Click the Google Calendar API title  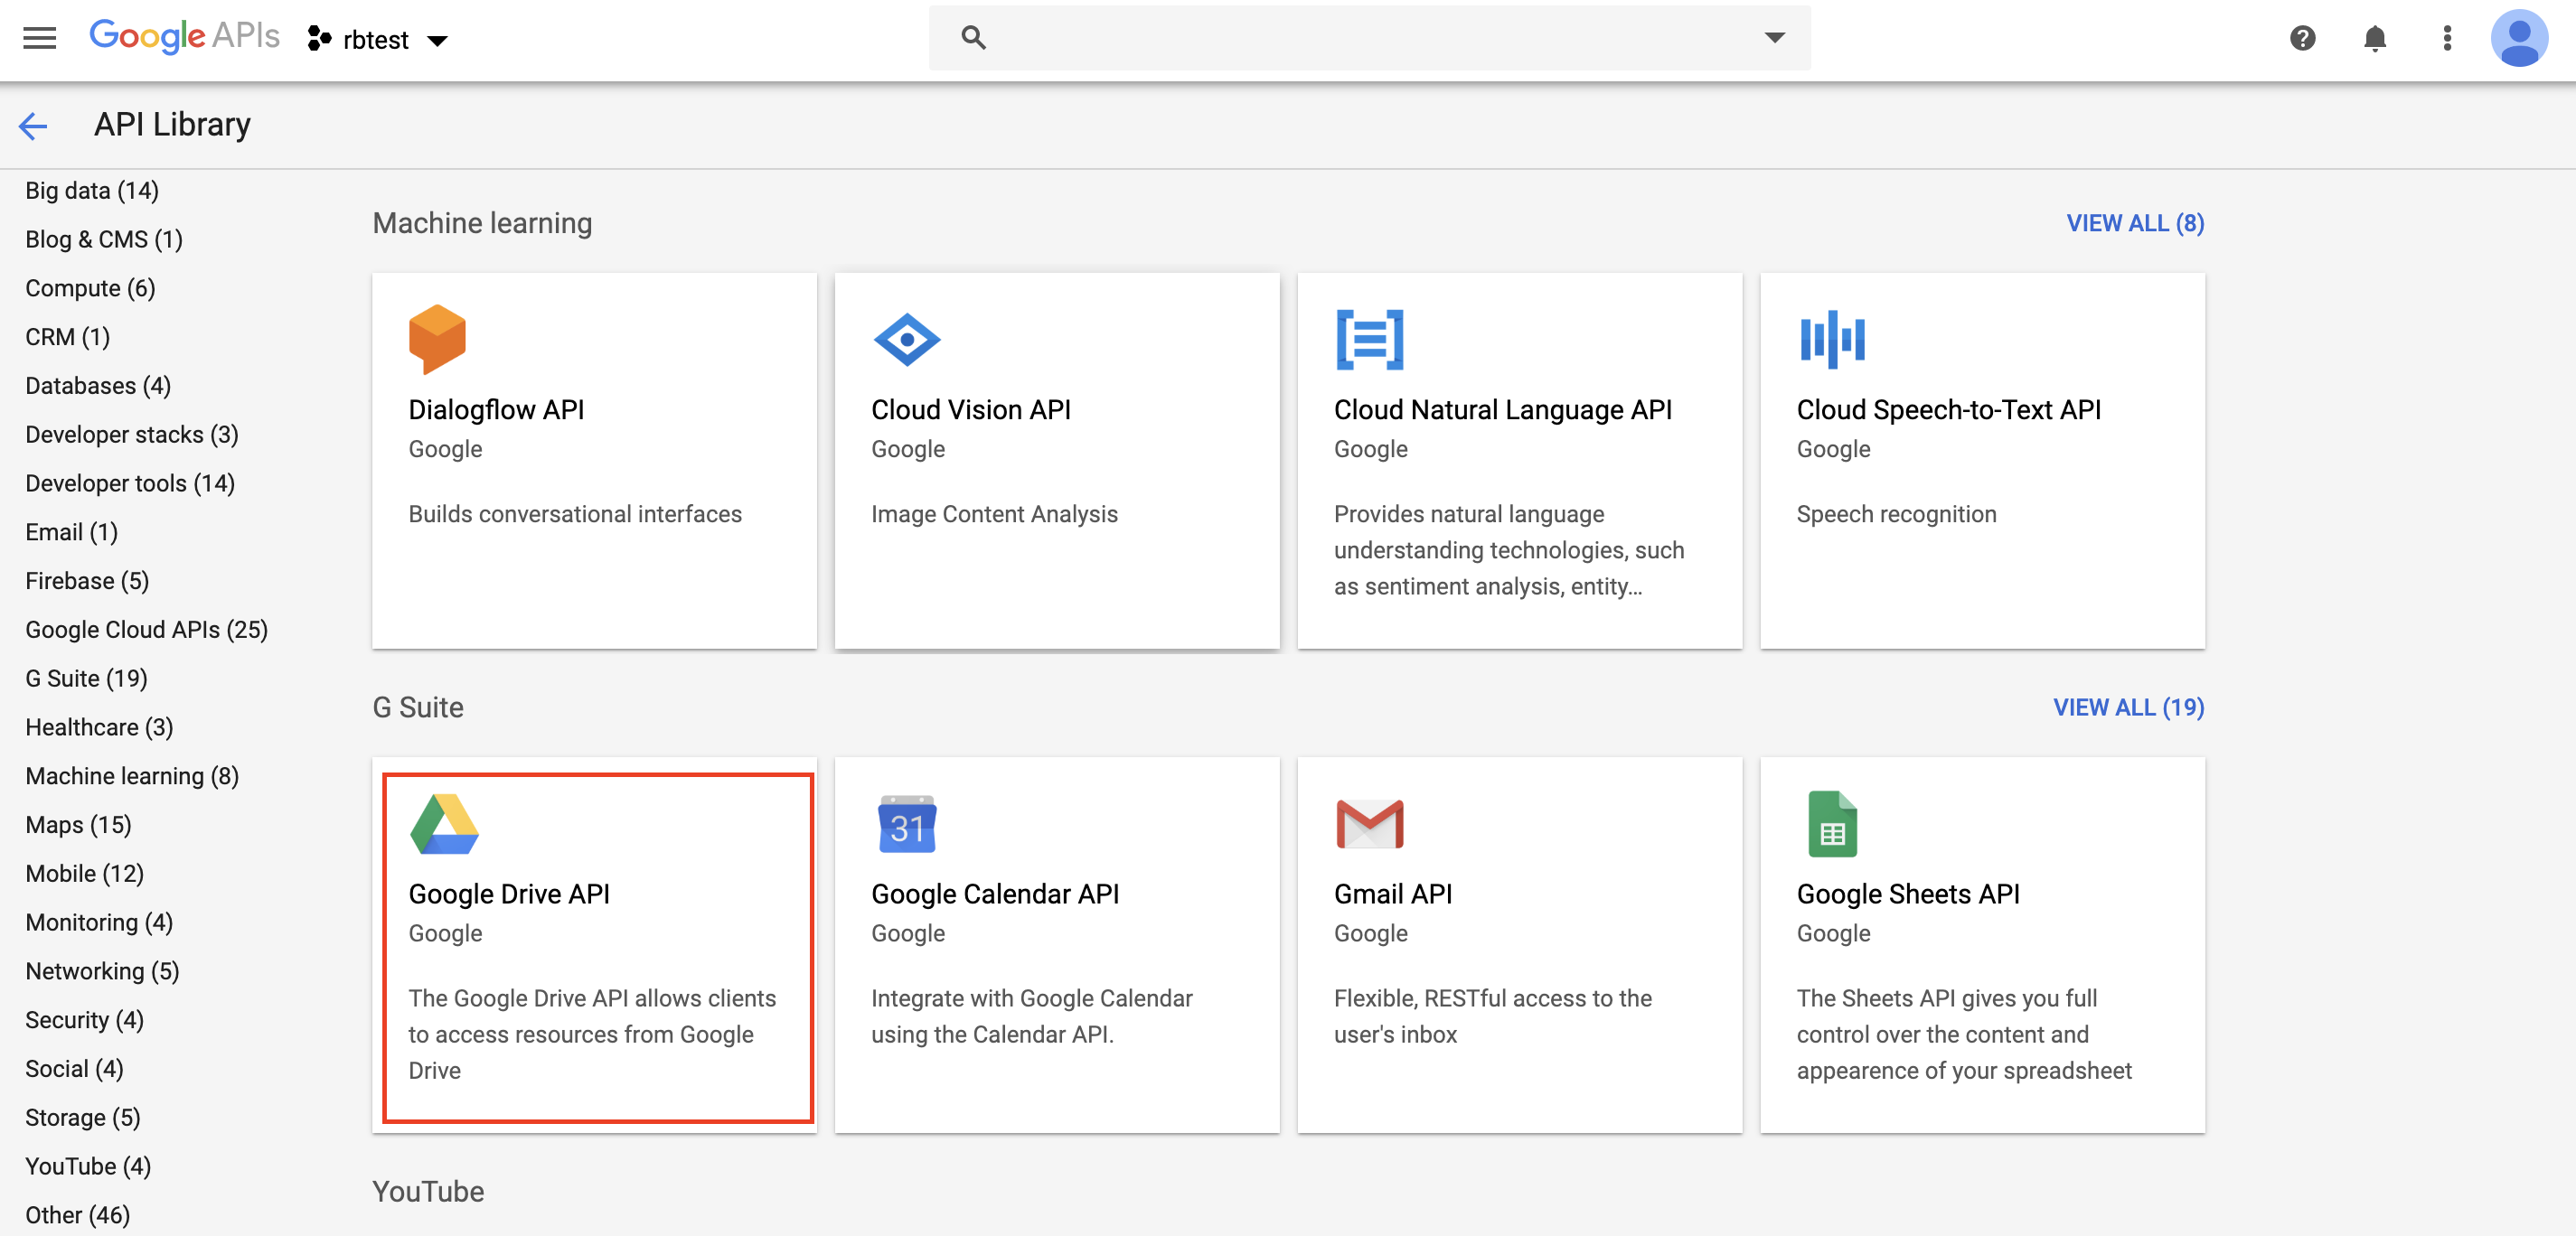click(994, 894)
